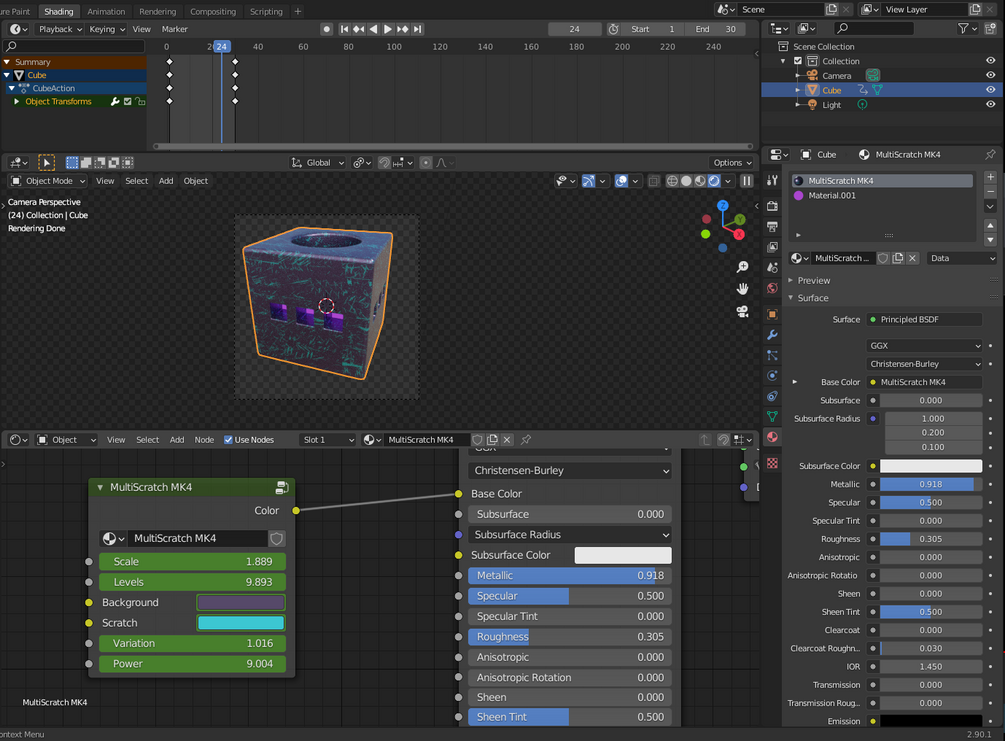Open the viewport Options button

click(733, 163)
